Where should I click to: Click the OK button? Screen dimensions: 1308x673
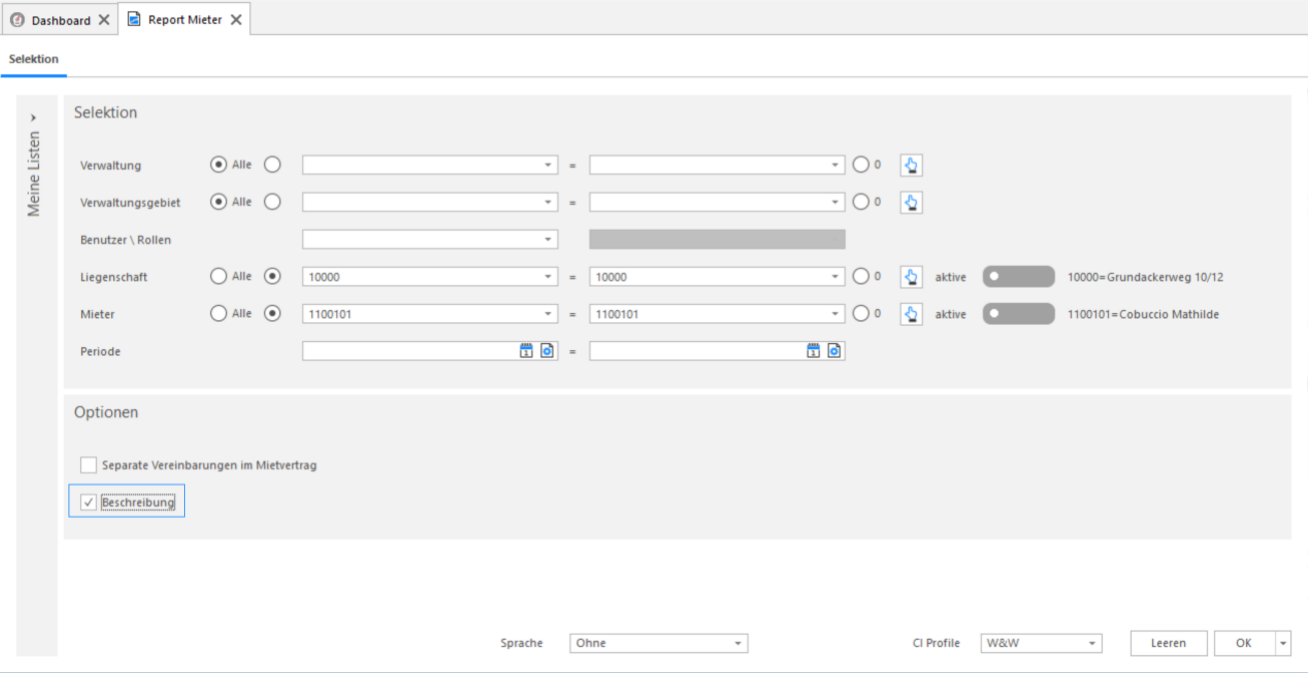(1244, 643)
